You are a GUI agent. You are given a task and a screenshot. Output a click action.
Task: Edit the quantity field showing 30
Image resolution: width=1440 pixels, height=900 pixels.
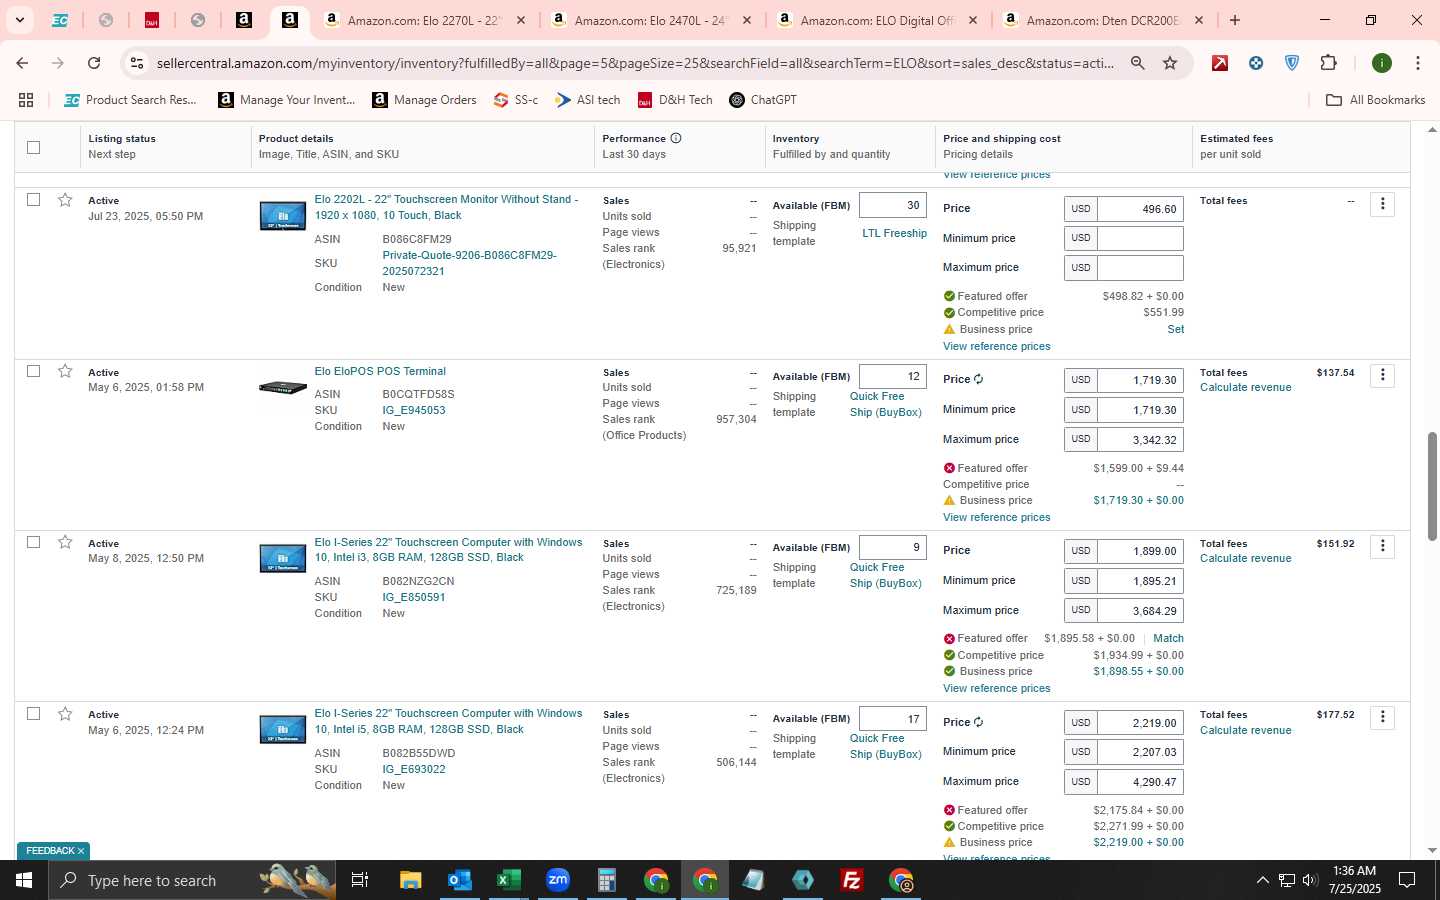click(893, 205)
